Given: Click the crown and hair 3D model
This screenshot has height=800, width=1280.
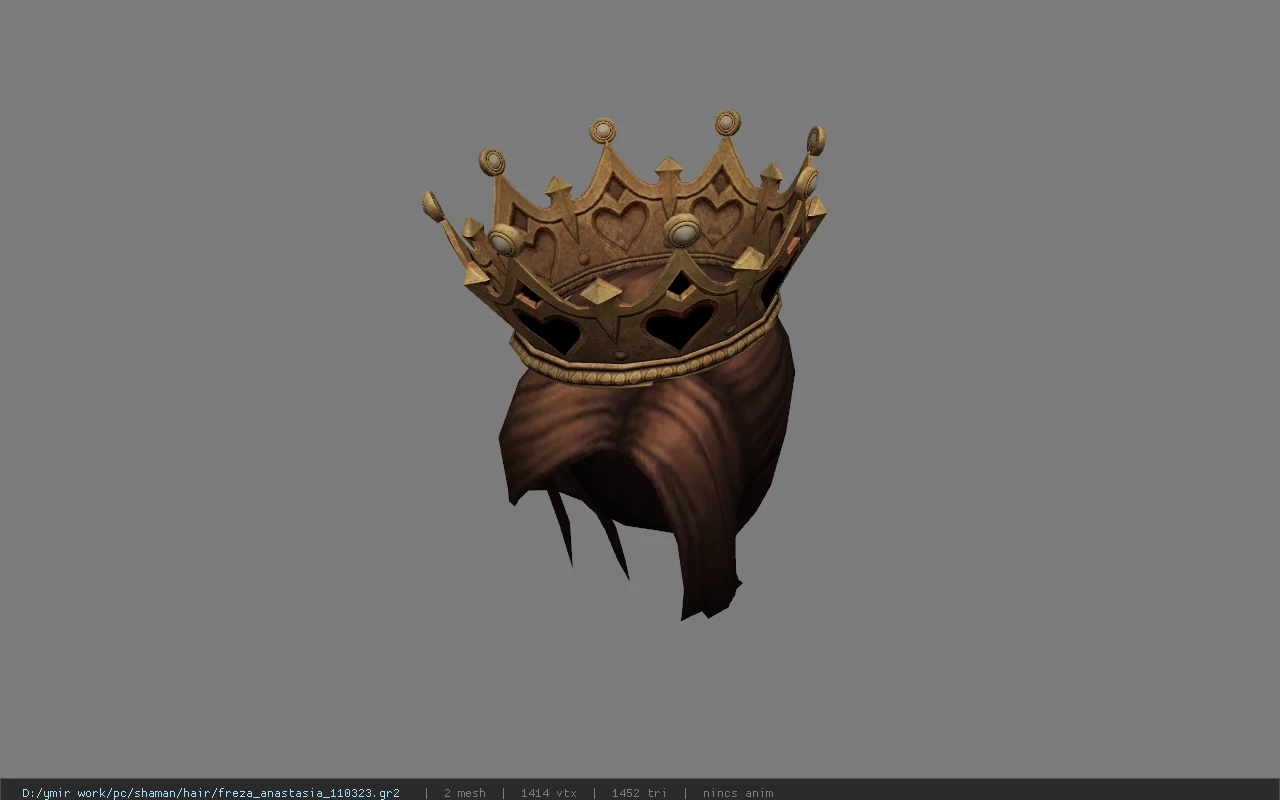Looking at the screenshot, I should tap(624, 365).
